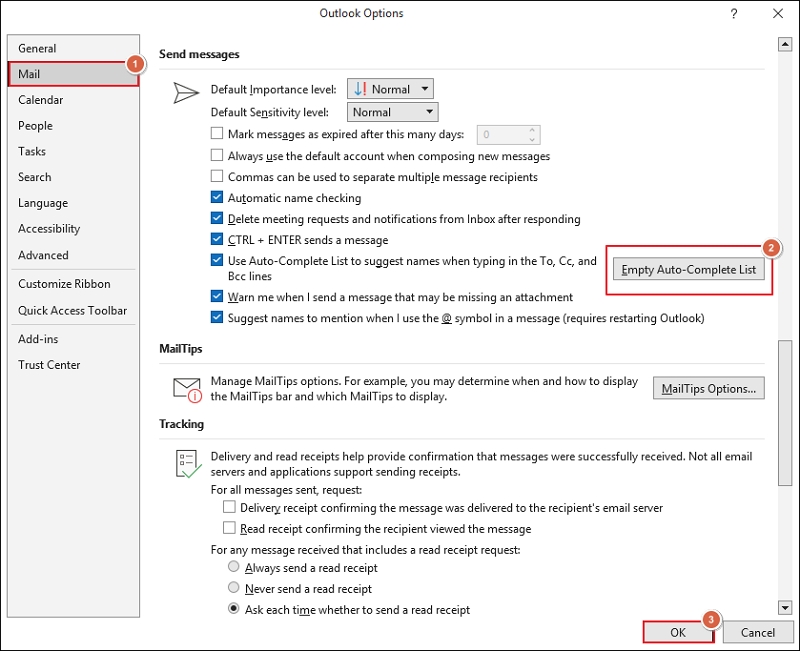Uncheck Use Auto-Complete List option
The width and height of the screenshot is (800, 651).
217,260
